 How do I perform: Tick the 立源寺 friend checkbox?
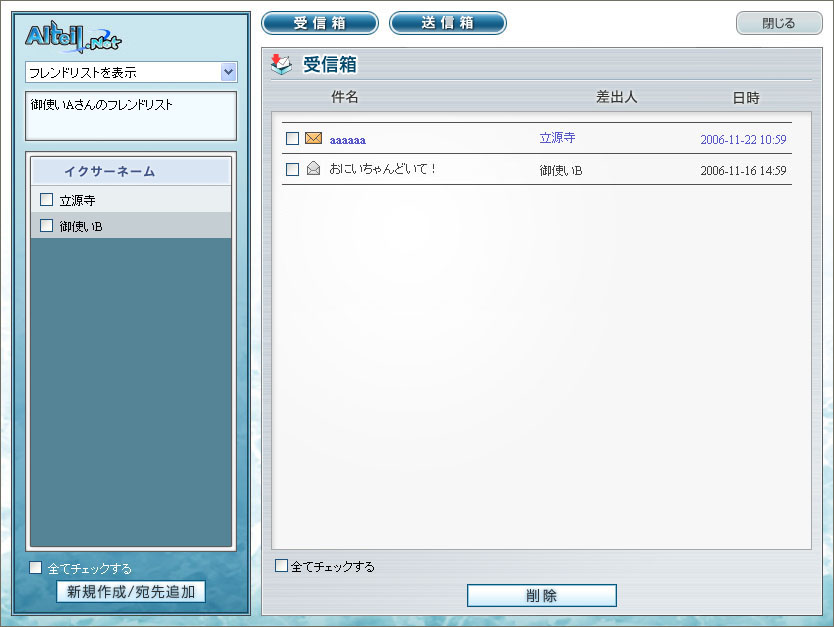[46, 200]
